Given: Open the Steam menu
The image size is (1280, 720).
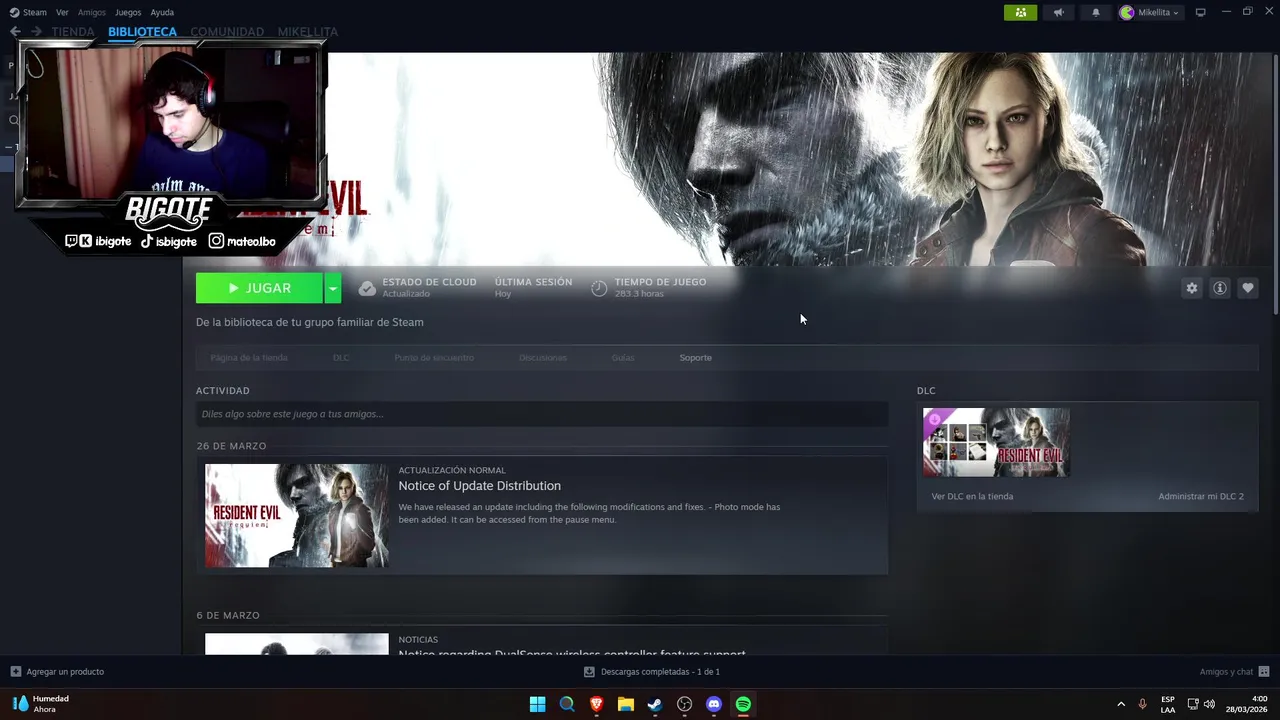Looking at the screenshot, I should point(28,12).
